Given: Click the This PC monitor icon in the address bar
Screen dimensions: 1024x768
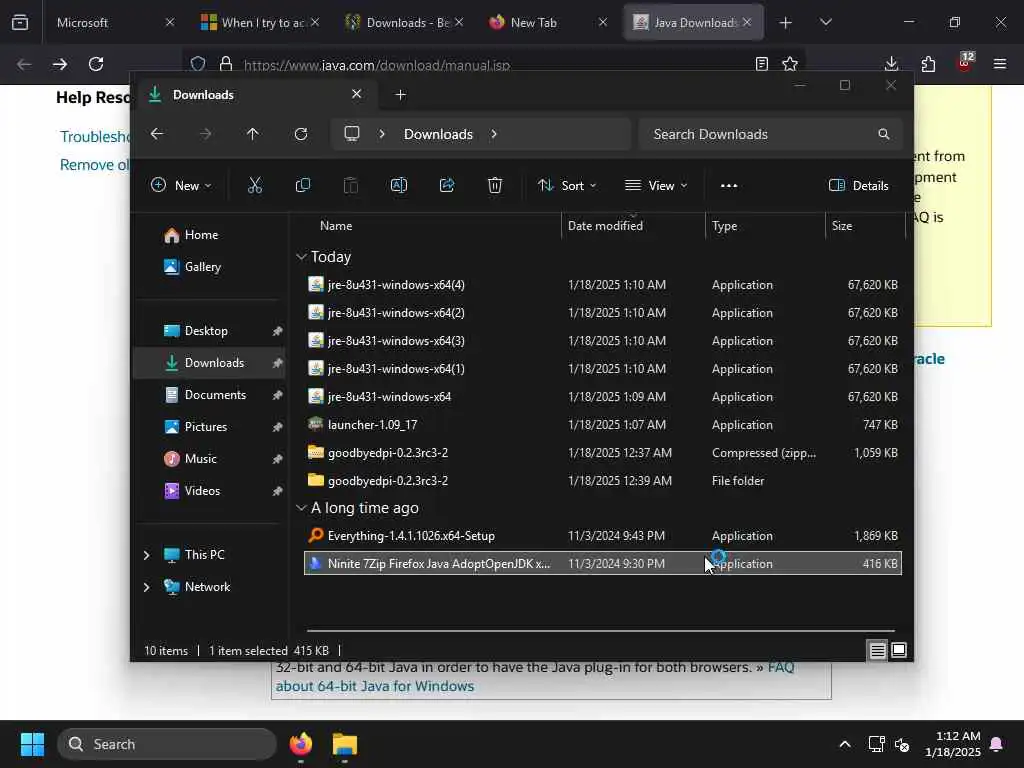Looking at the screenshot, I should coord(352,134).
